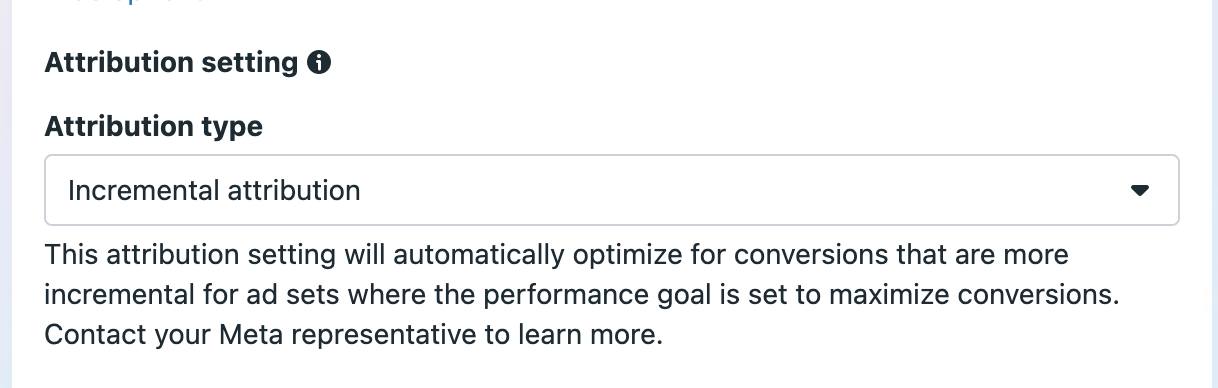Open the Incremental attribution combo box
Viewport: 1218px width, 388px height.
coord(612,190)
